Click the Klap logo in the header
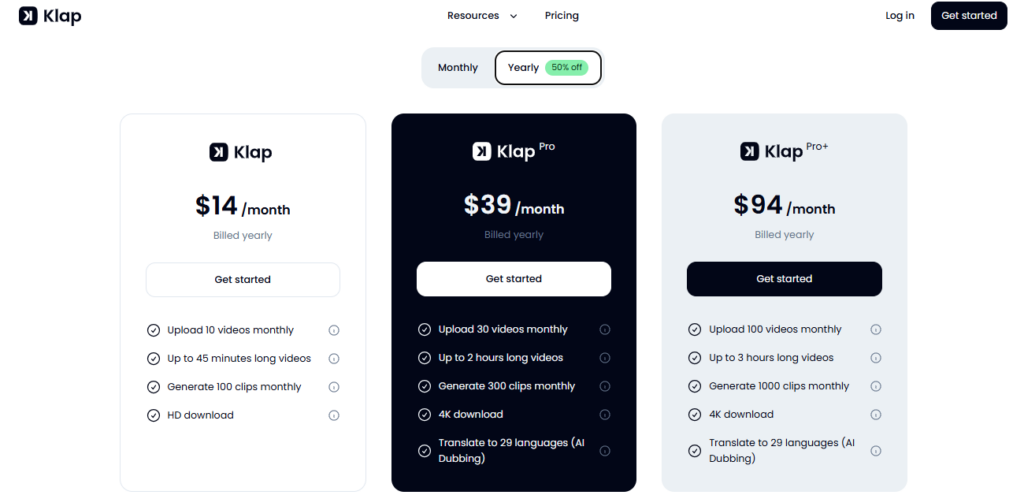 tap(50, 16)
